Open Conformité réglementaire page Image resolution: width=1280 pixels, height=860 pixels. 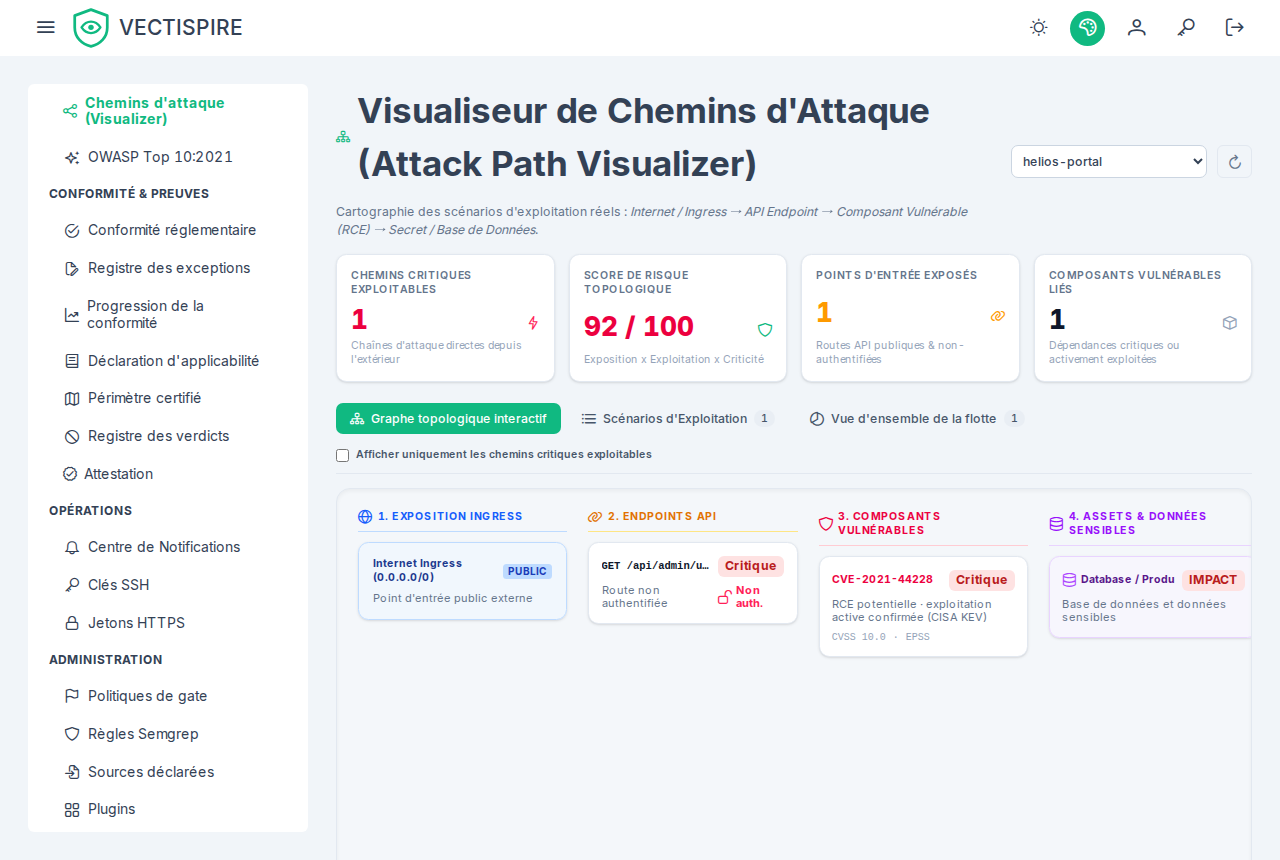pyautogui.click(x=168, y=230)
